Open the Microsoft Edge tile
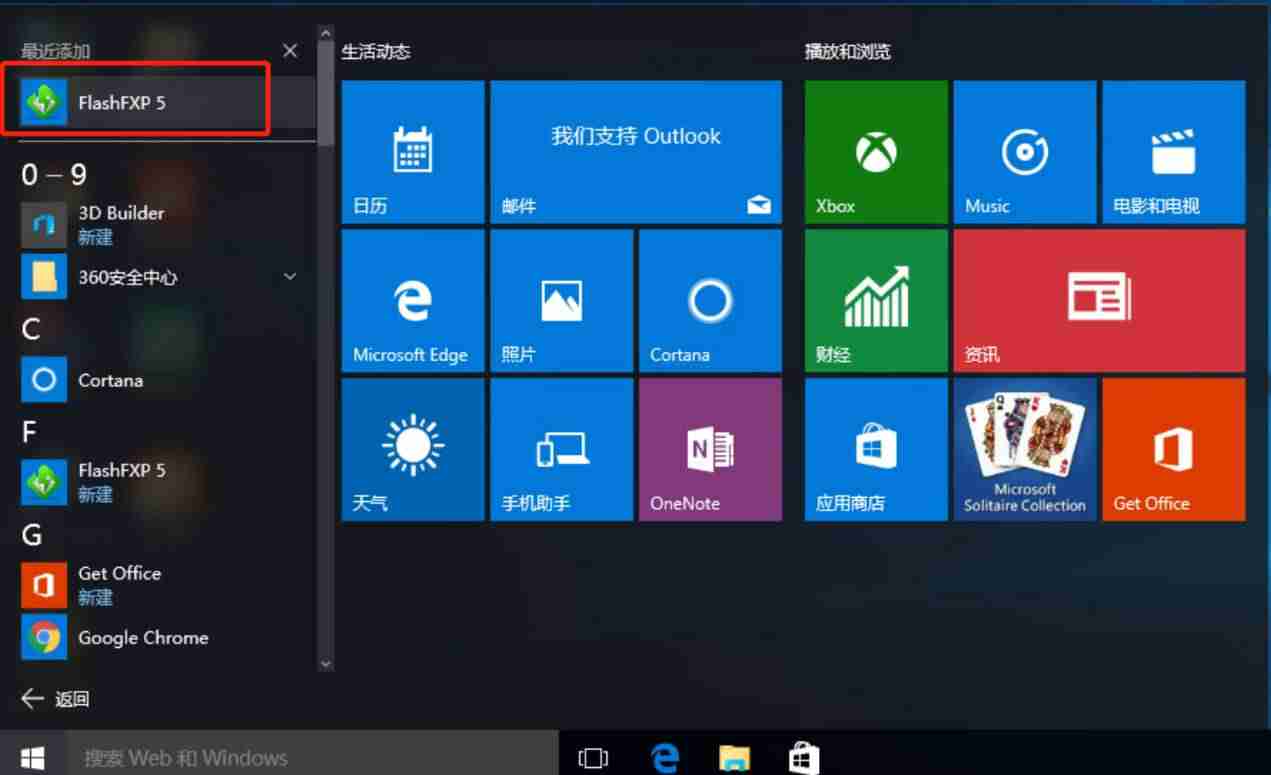This screenshot has height=775, width=1271. tap(413, 301)
